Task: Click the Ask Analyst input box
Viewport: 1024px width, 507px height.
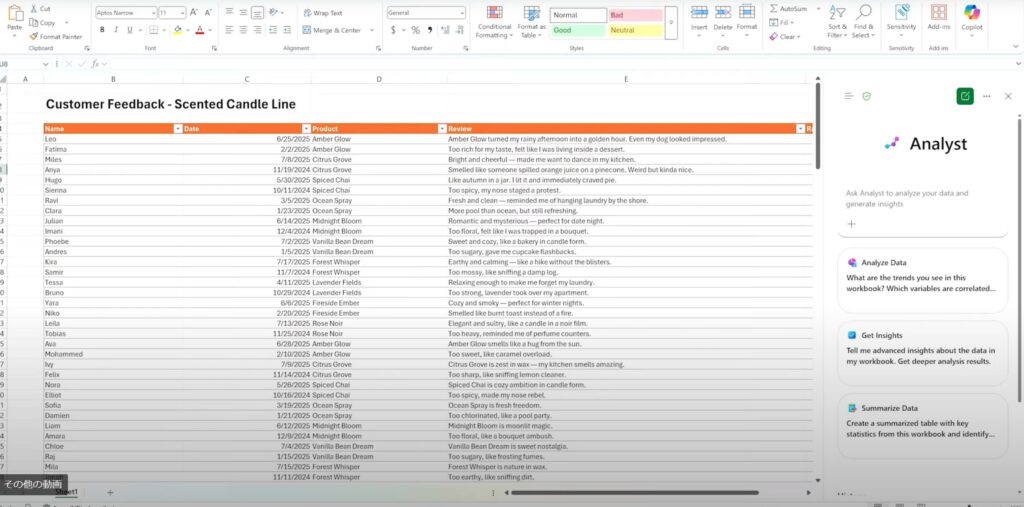Action: tap(922, 198)
